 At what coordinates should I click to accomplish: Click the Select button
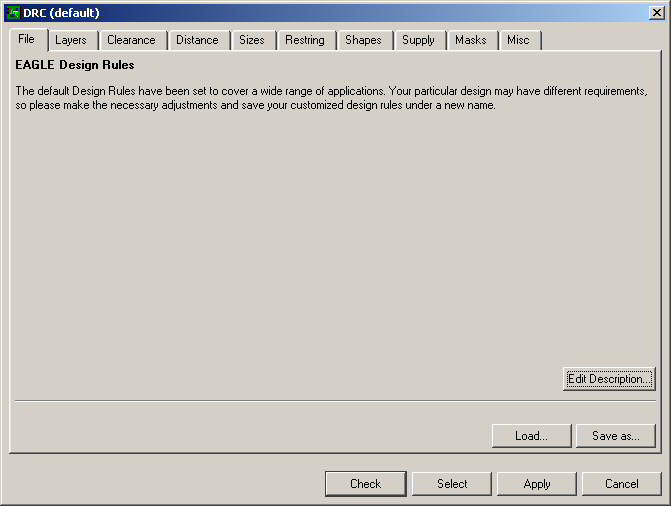click(x=452, y=484)
